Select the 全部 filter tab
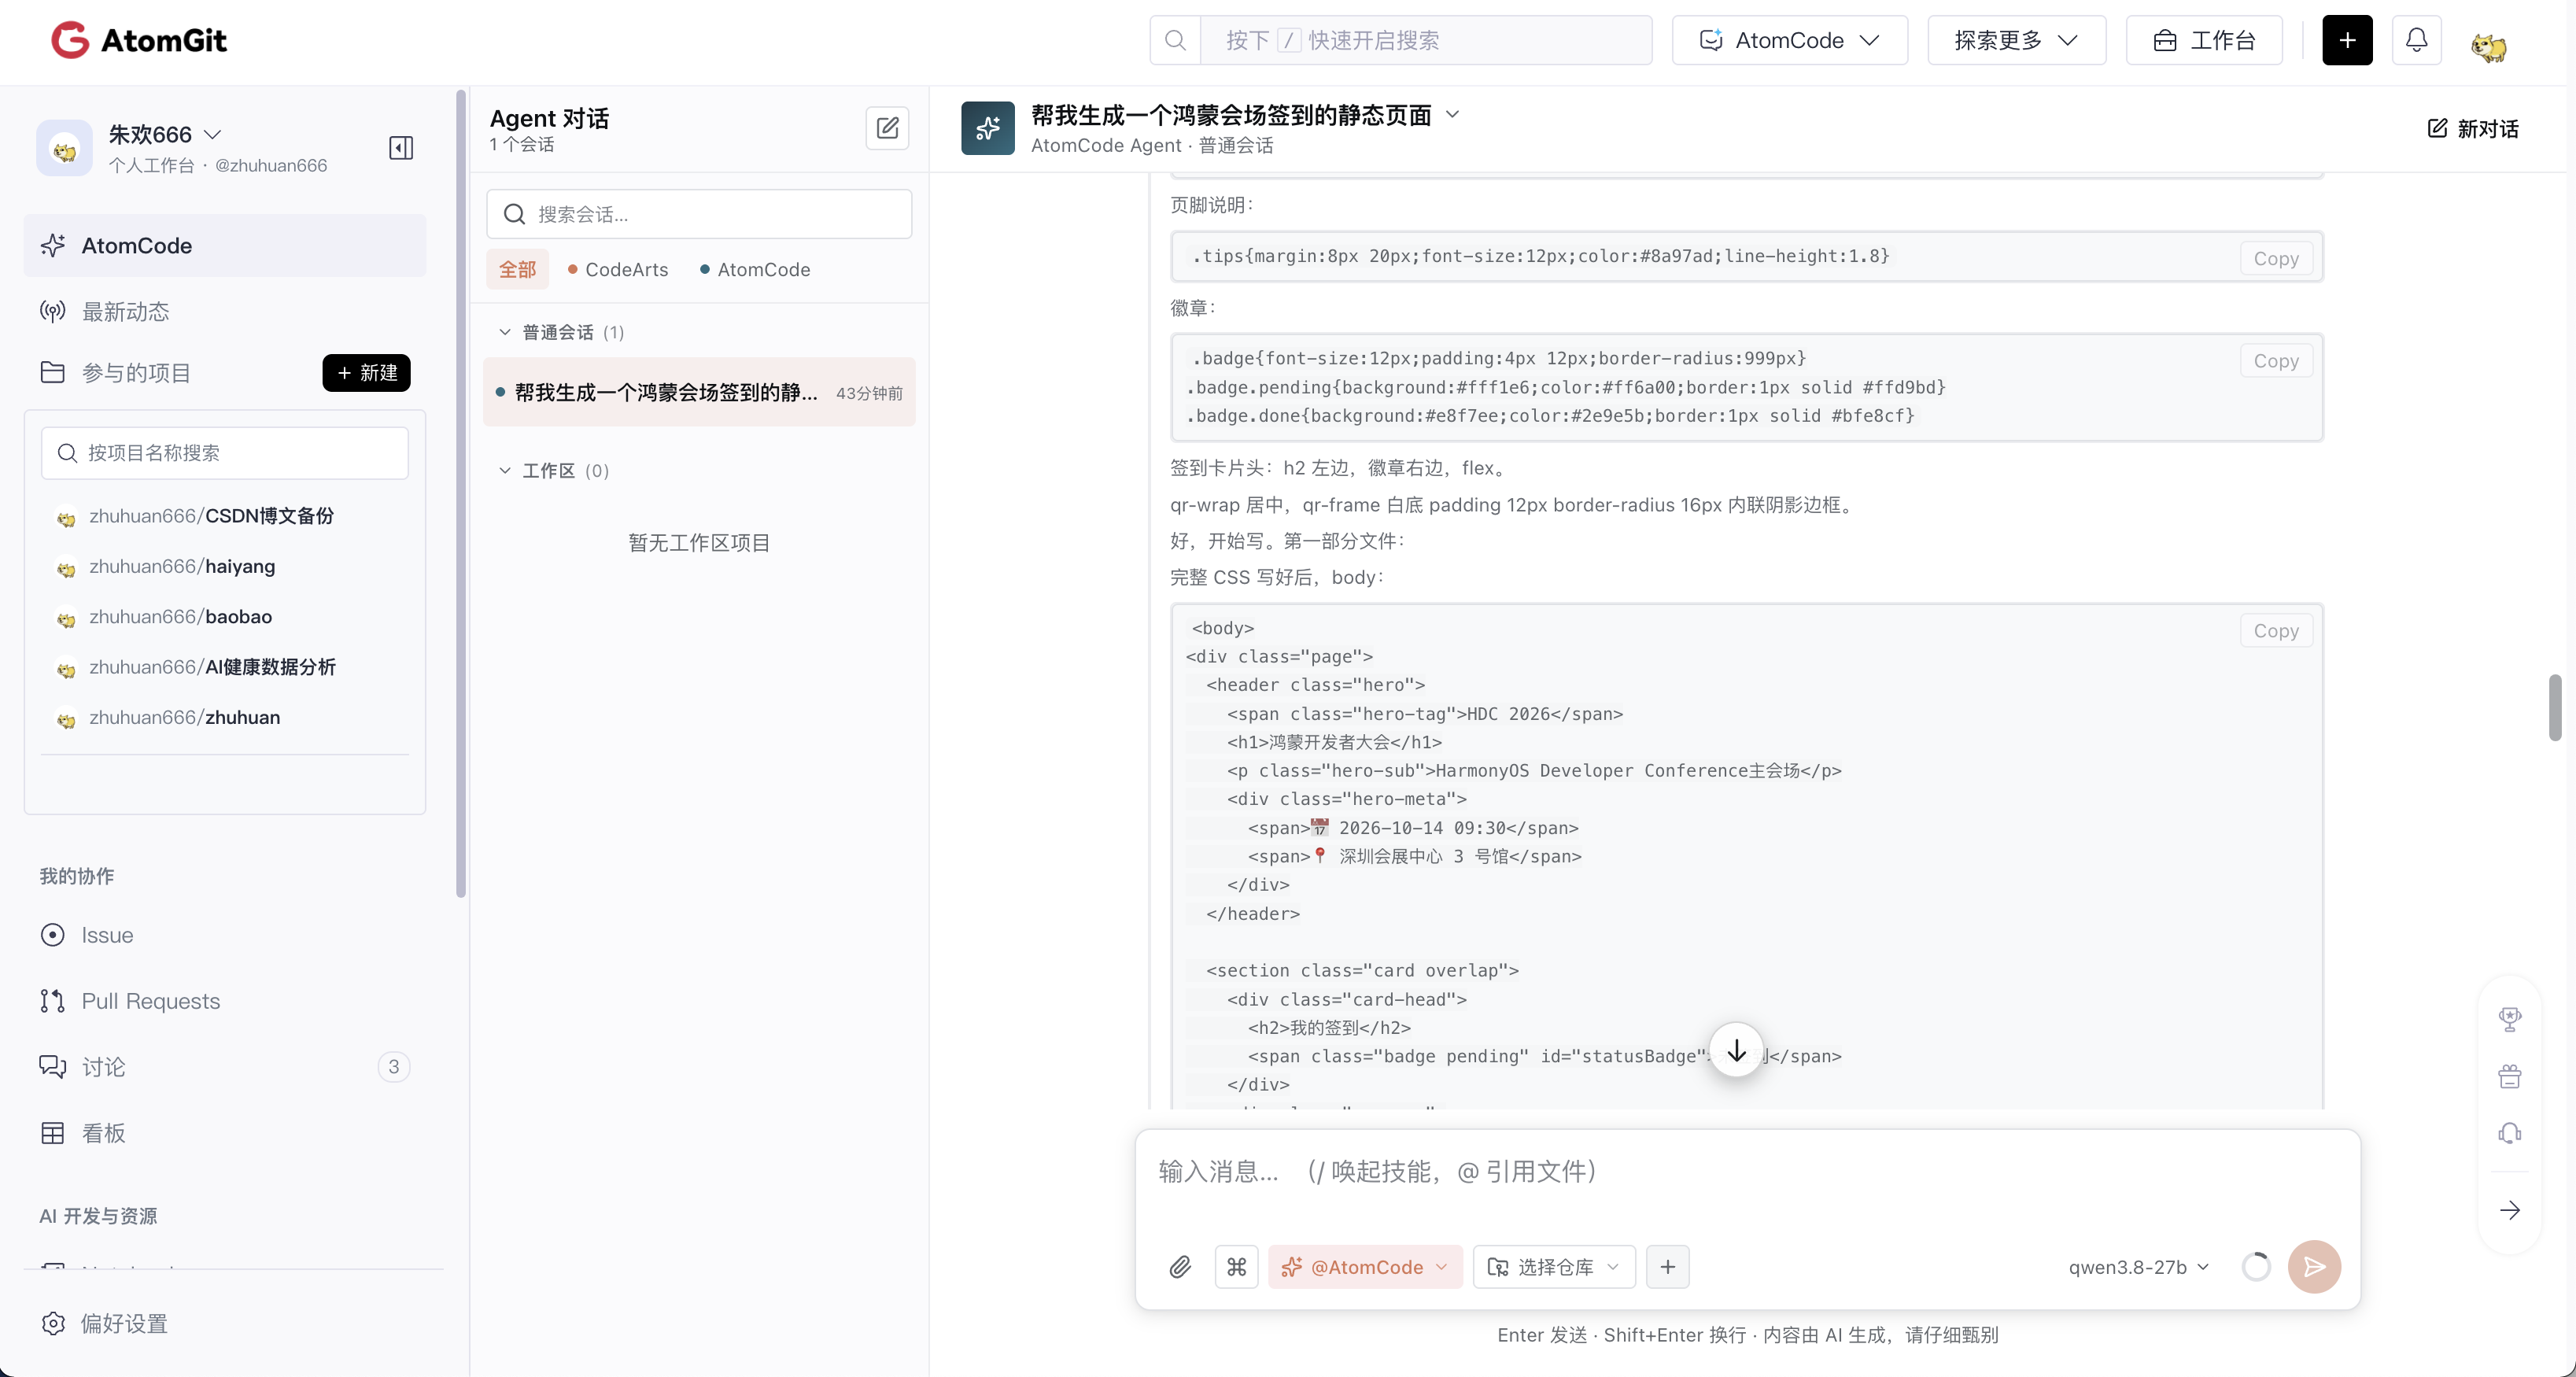This screenshot has height=1377, width=2576. coord(518,270)
